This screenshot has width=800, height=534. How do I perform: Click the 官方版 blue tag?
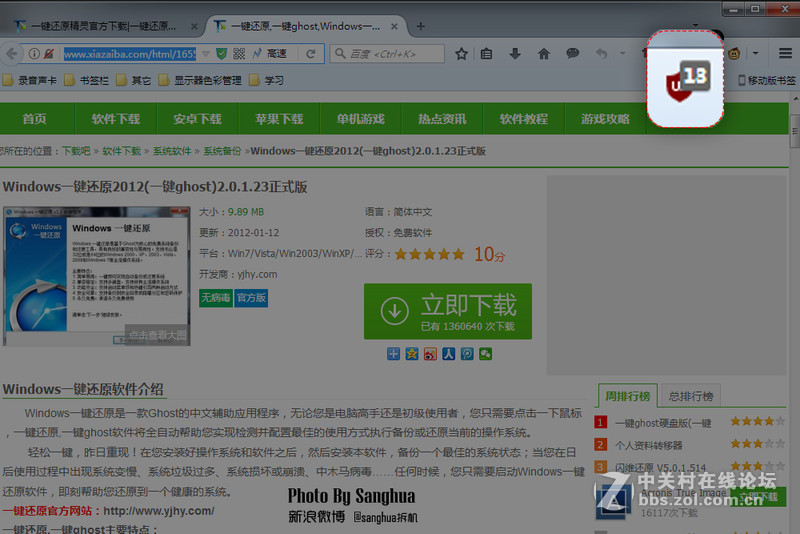(251, 297)
